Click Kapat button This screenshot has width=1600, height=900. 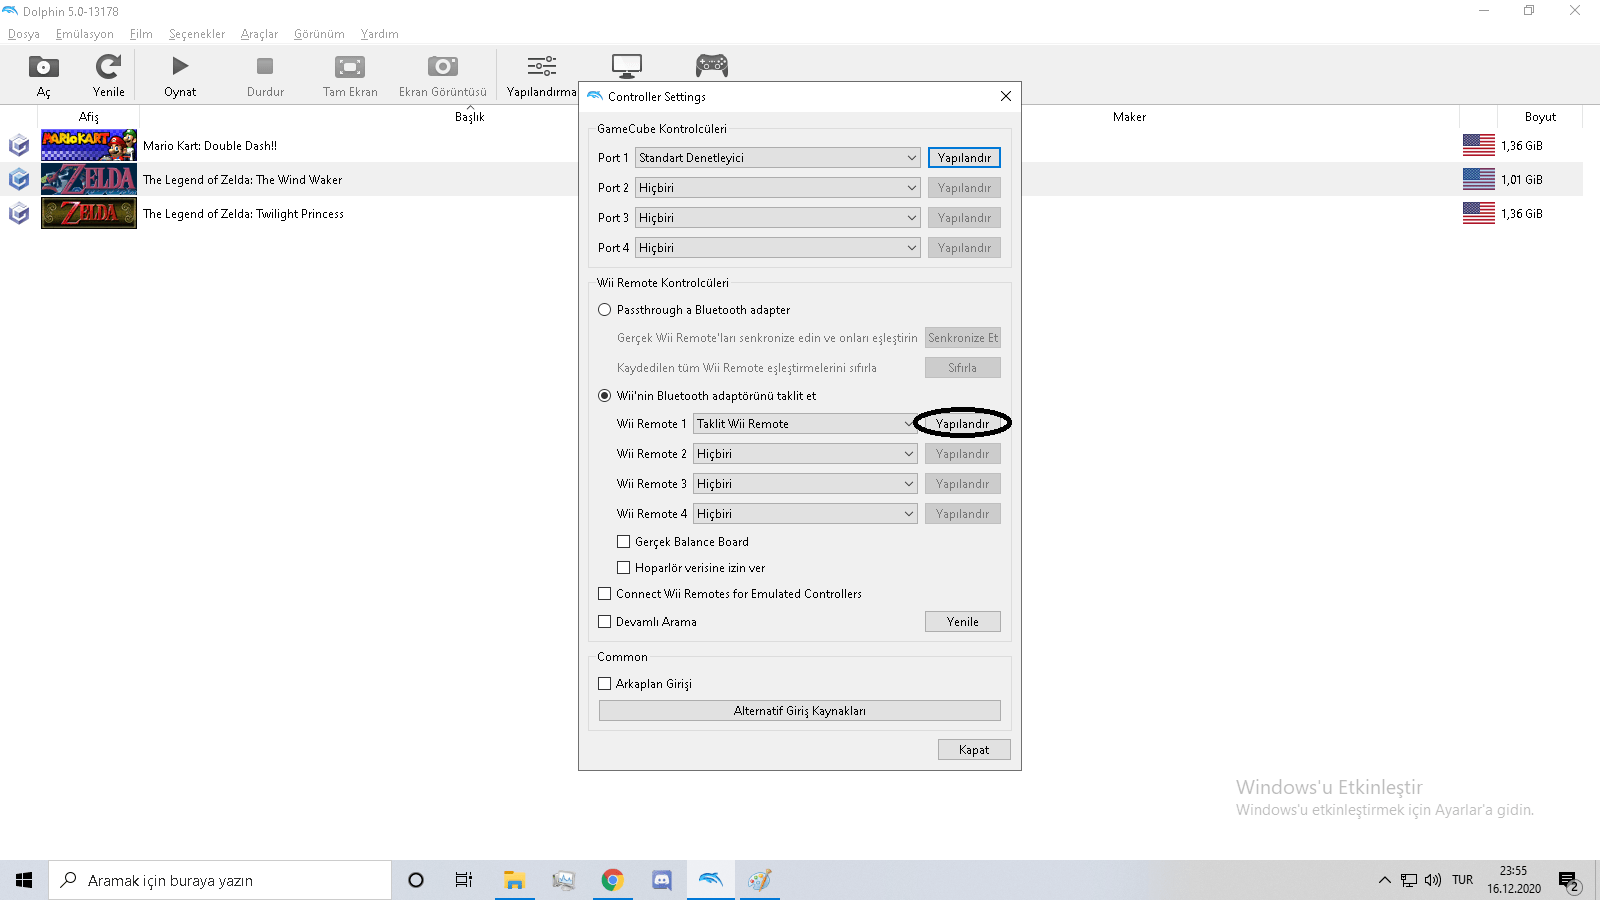pyautogui.click(x=974, y=750)
